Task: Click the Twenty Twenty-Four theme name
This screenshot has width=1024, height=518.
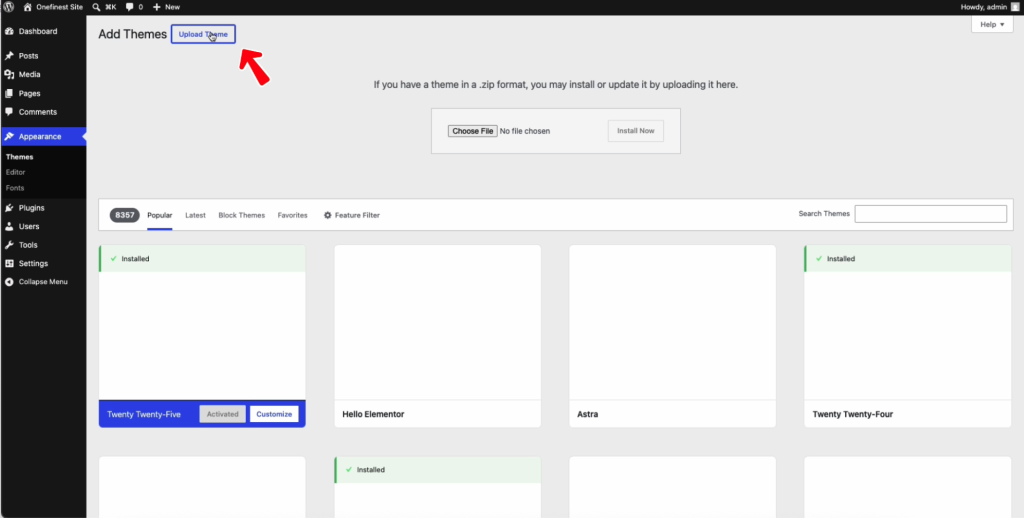Action: click(853, 414)
